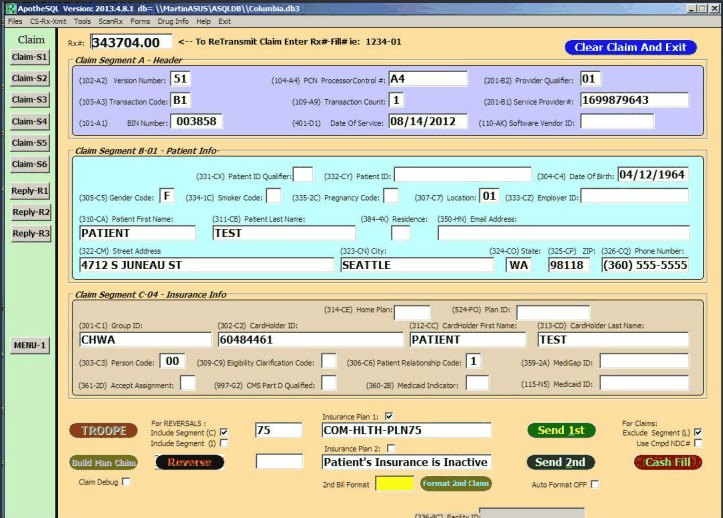Open the ScanRx menu
This screenshot has height=518, width=723.
pyautogui.click(x=111, y=20)
